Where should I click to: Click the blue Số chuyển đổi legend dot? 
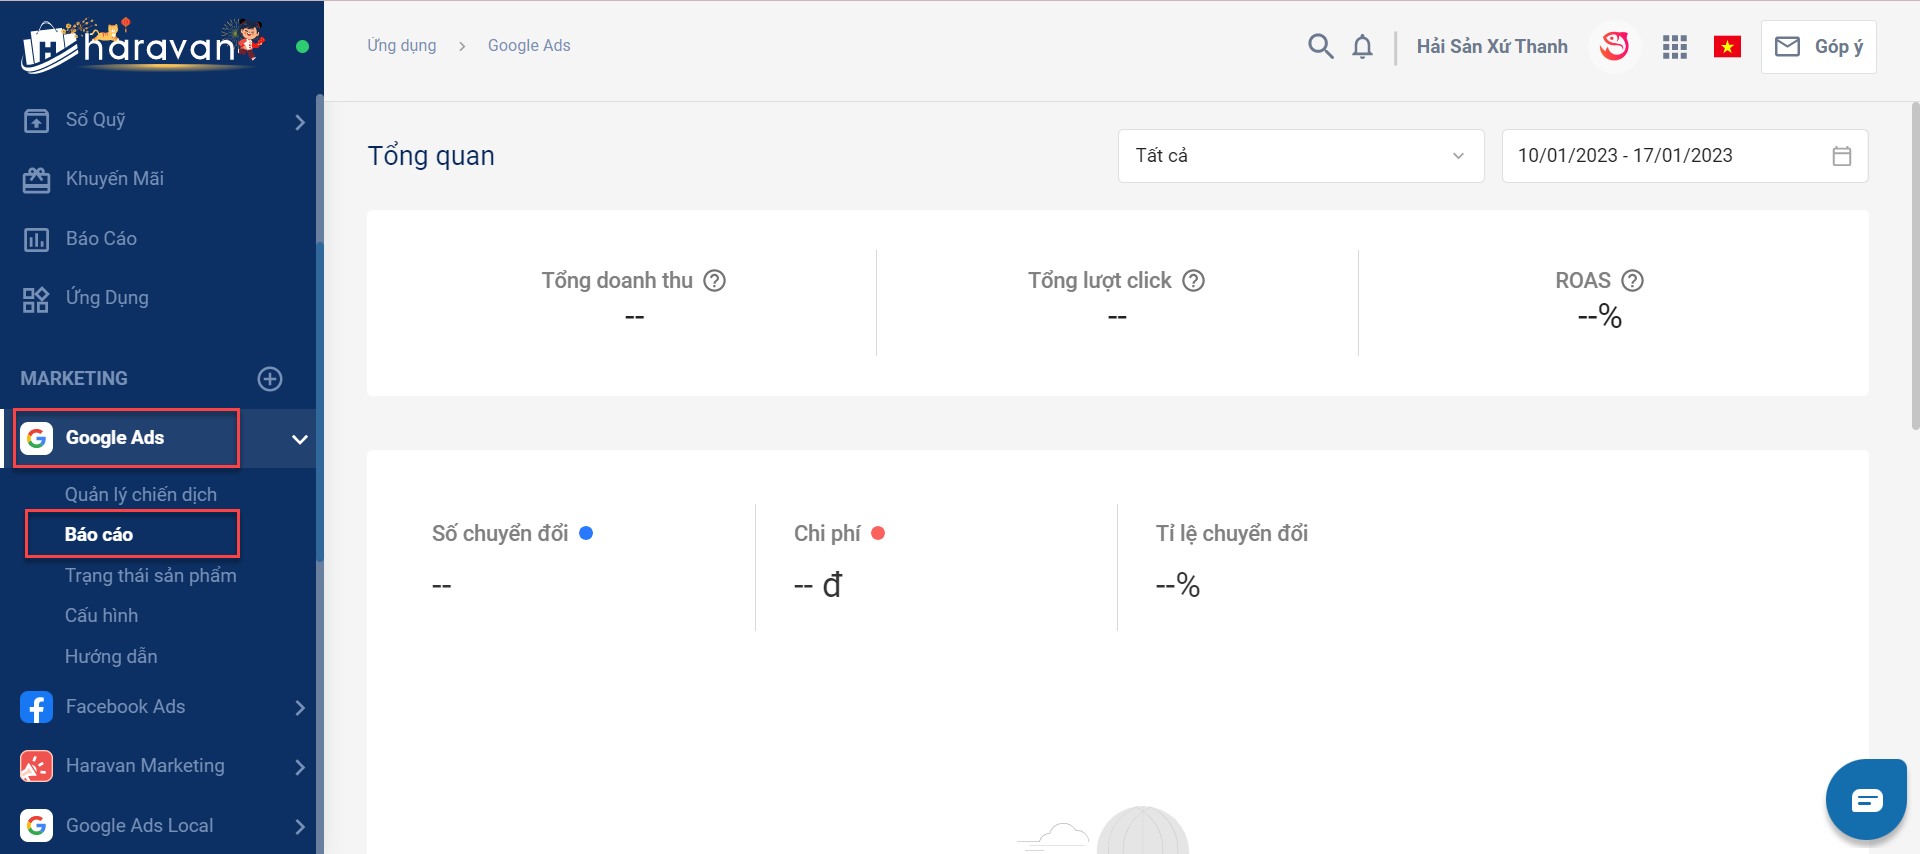point(586,533)
